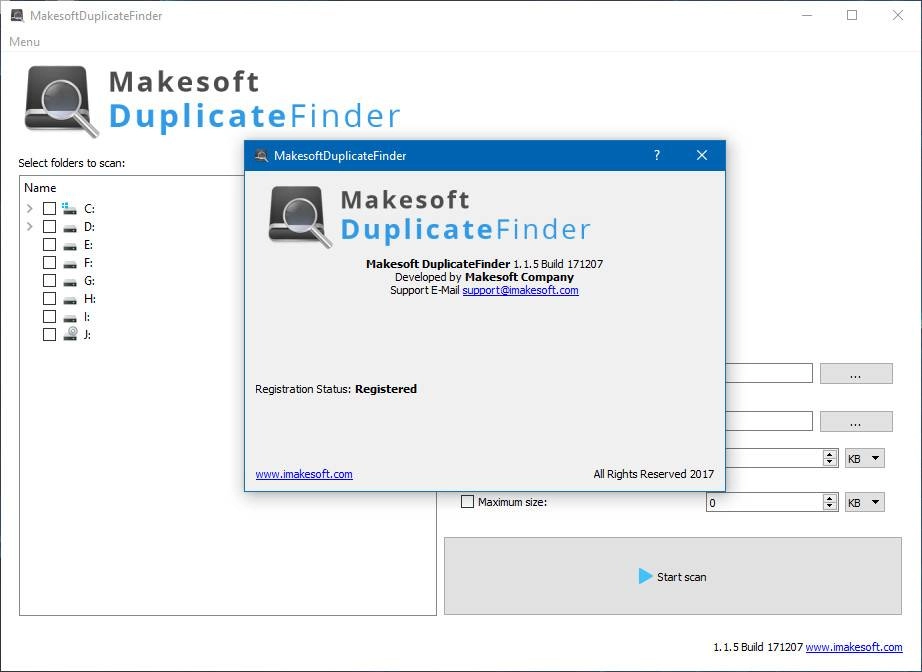Viewport: 922px width, 672px height.
Task: Click the upper path input field
Action: pos(769,373)
